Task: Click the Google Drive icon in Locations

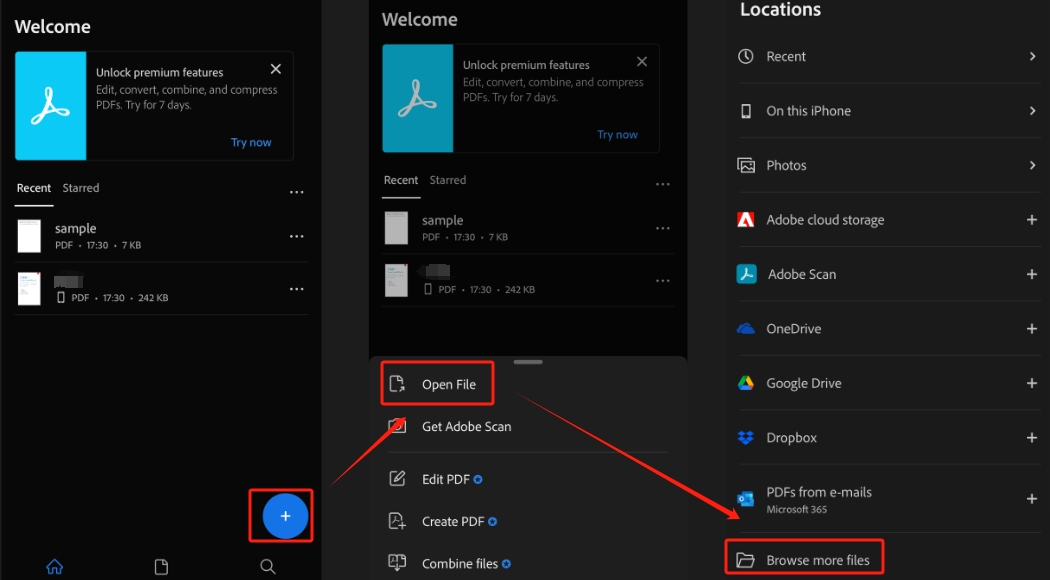Action: click(x=746, y=383)
